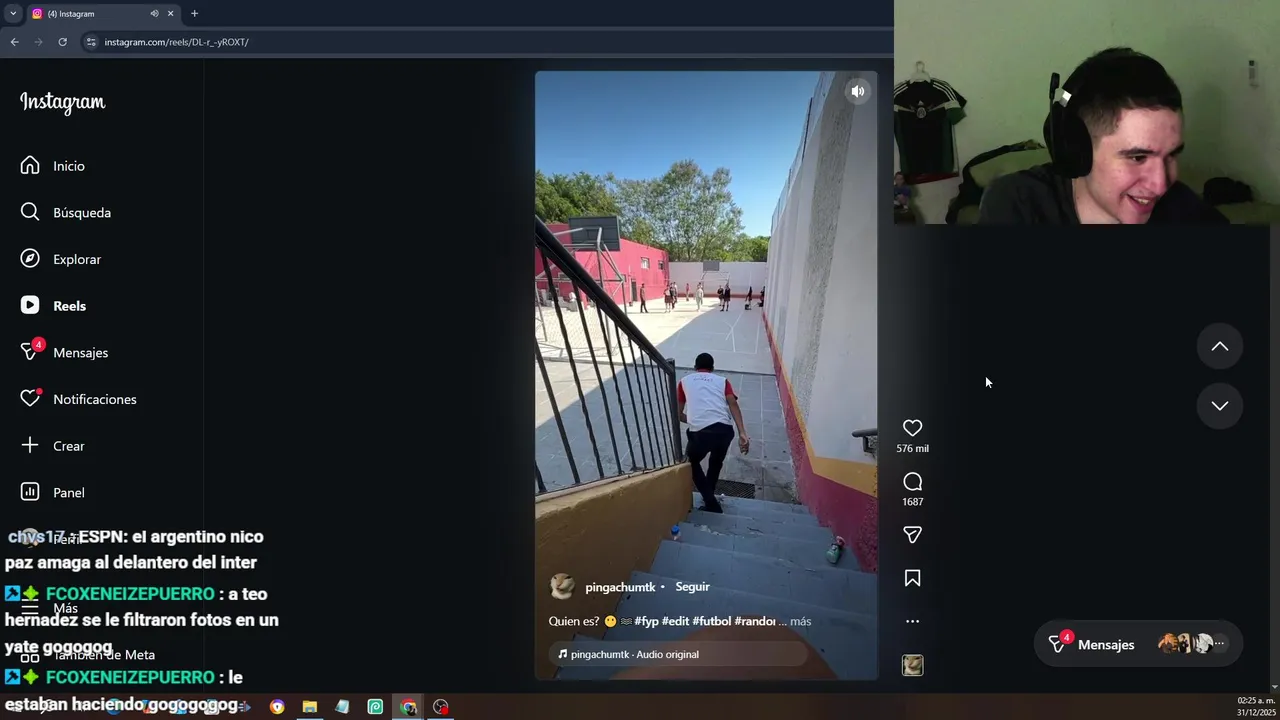Click Seguir to follow pingachumtk
The image size is (1280, 720).
coord(692,587)
